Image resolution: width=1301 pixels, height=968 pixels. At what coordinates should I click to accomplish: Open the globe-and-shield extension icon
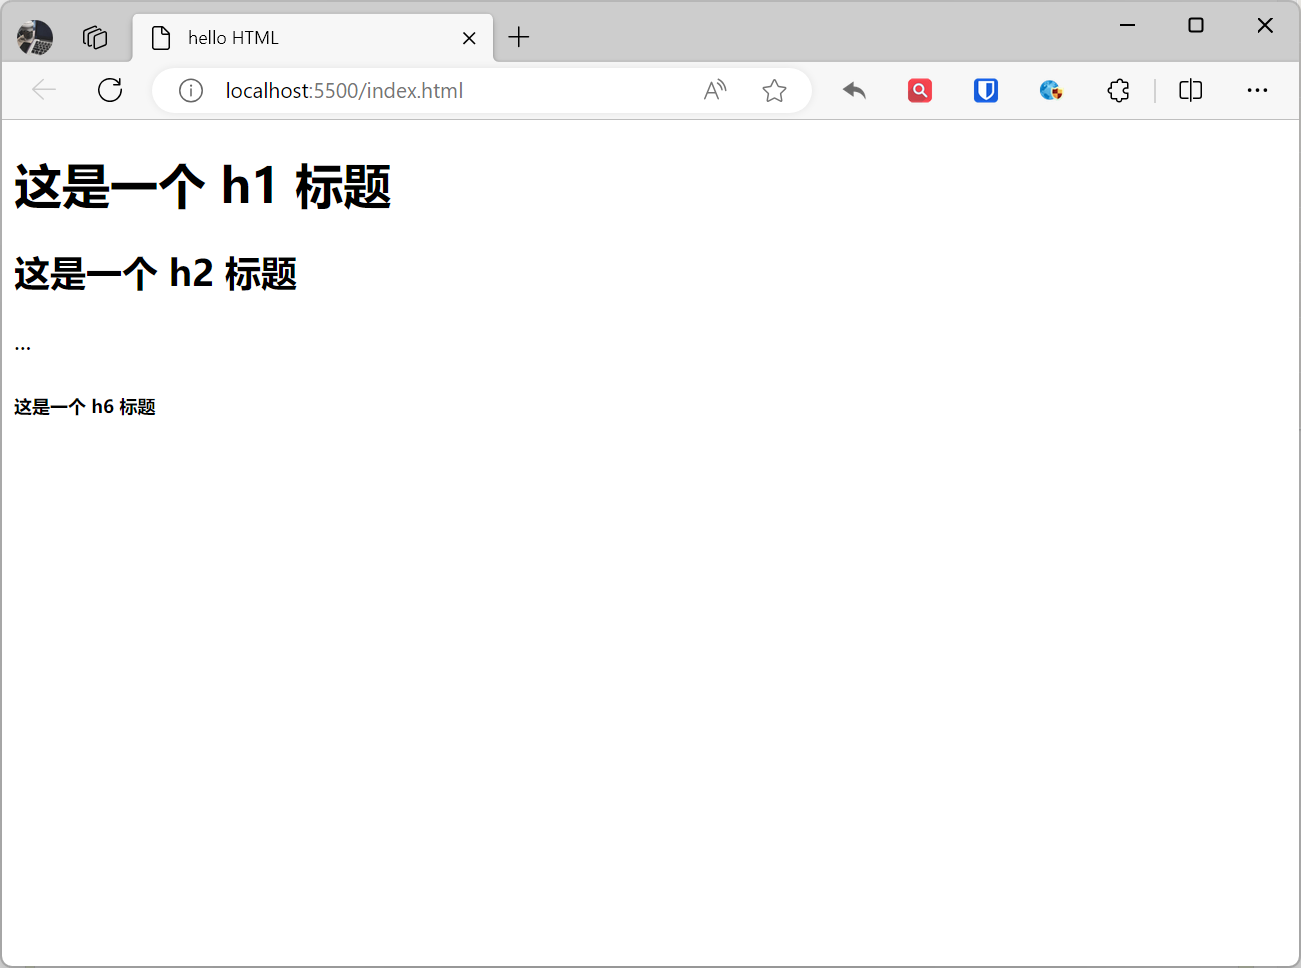coord(1051,90)
